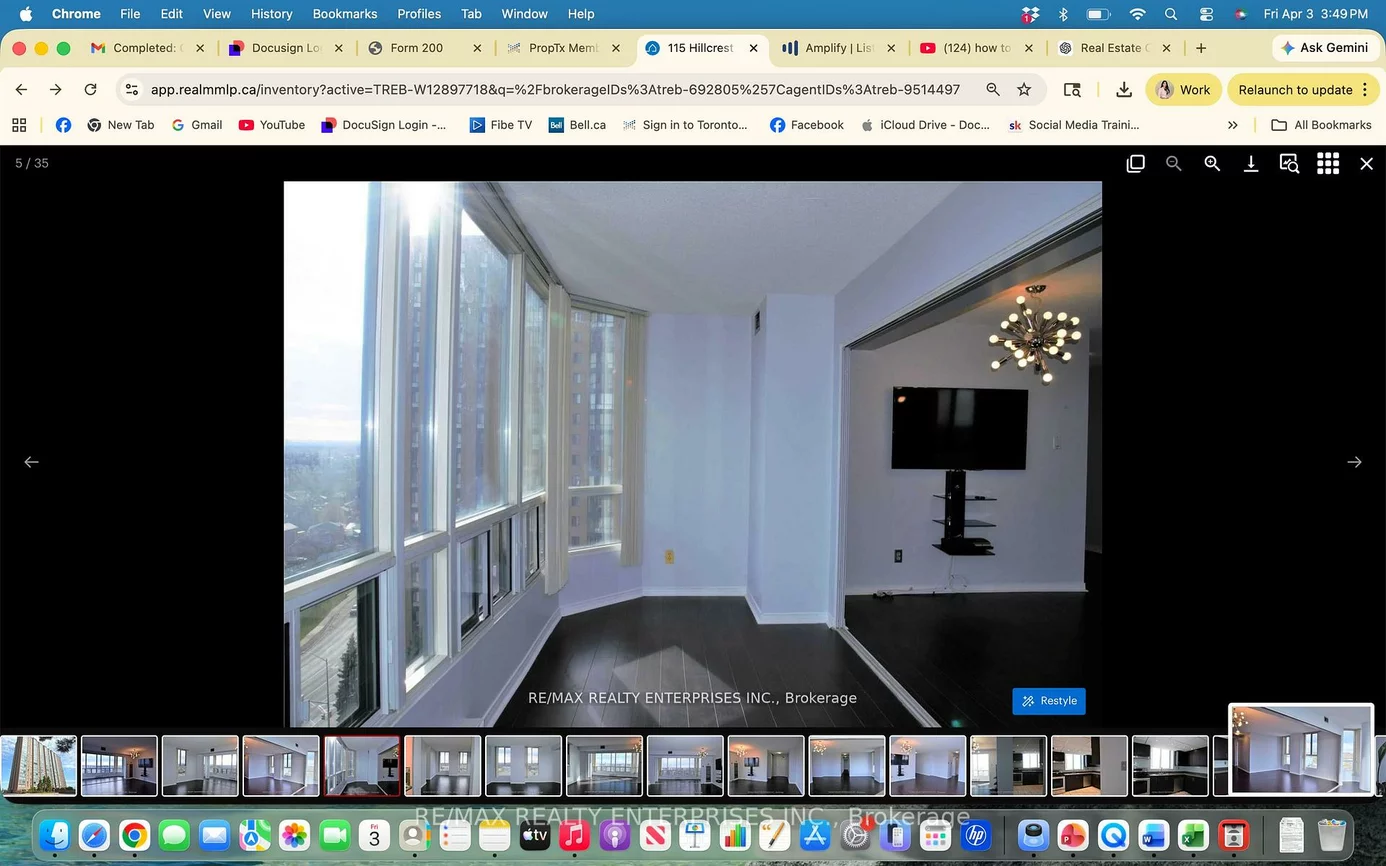Open the copy/duplicate view icon in viewer toolbar
This screenshot has height=866, width=1386.
point(1135,163)
